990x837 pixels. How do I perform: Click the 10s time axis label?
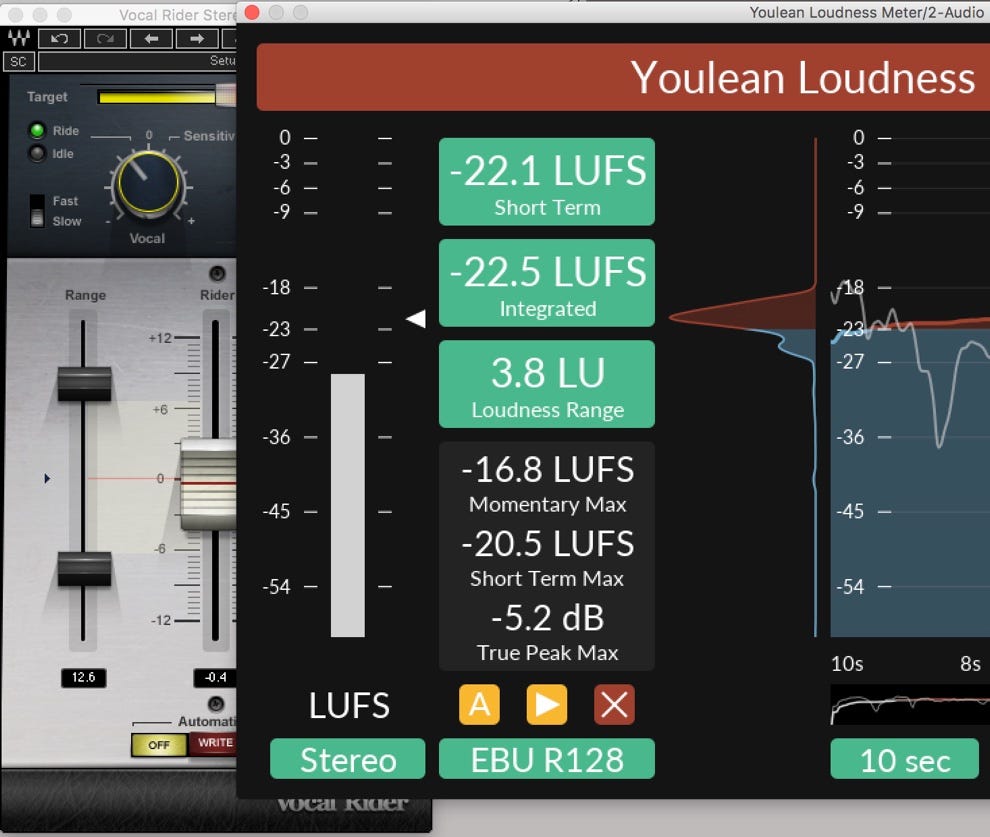coord(847,663)
